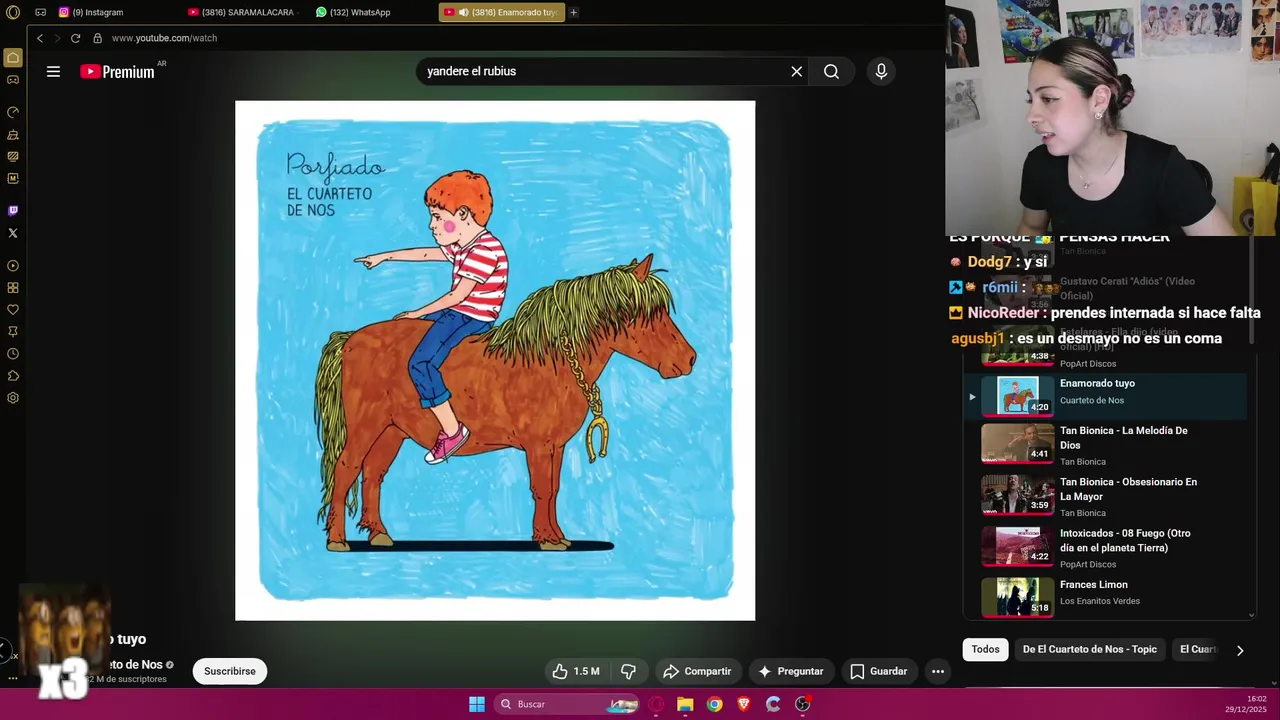This screenshot has height=720, width=1280.
Task: Select the Todos filter chip
Action: click(985, 649)
